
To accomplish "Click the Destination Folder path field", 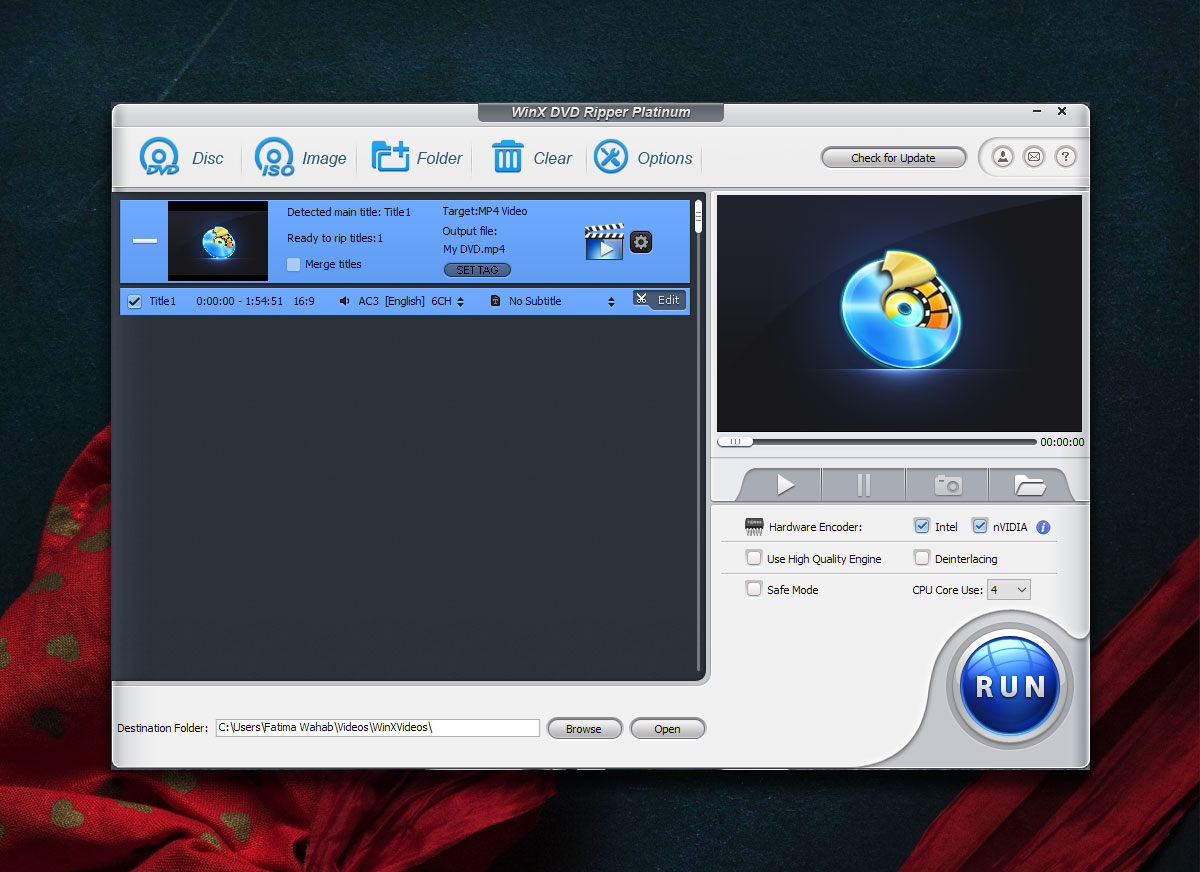I will click(x=378, y=728).
